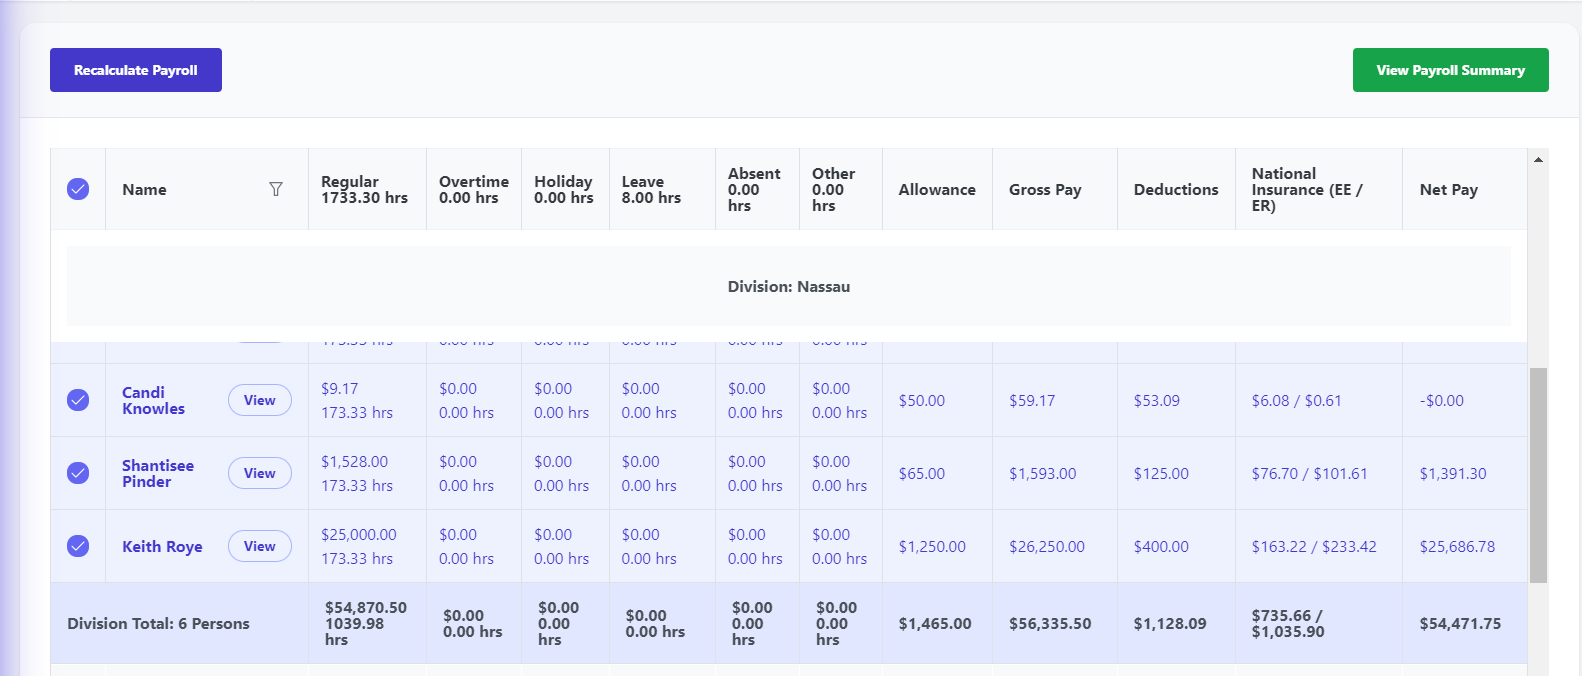Select Candi Knowles gross pay $59.17

pos(1032,400)
